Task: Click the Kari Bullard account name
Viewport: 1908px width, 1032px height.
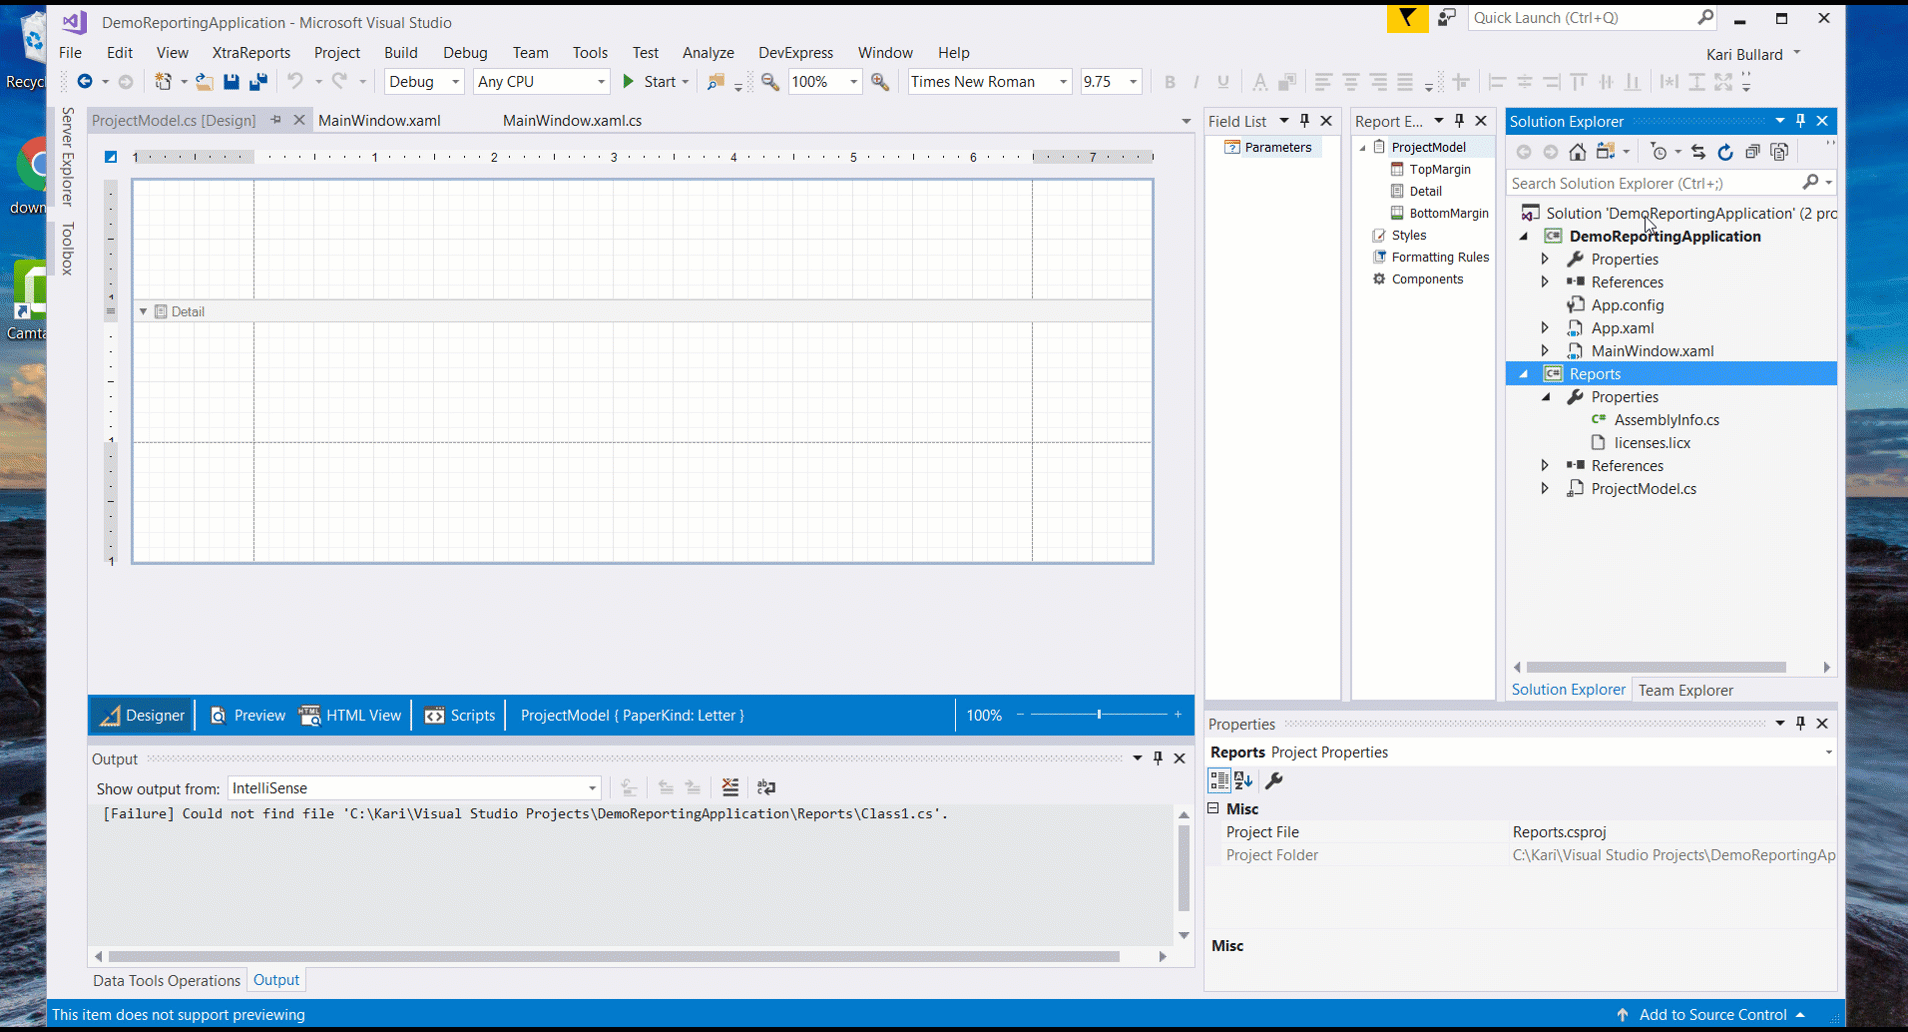Action: [1744, 54]
